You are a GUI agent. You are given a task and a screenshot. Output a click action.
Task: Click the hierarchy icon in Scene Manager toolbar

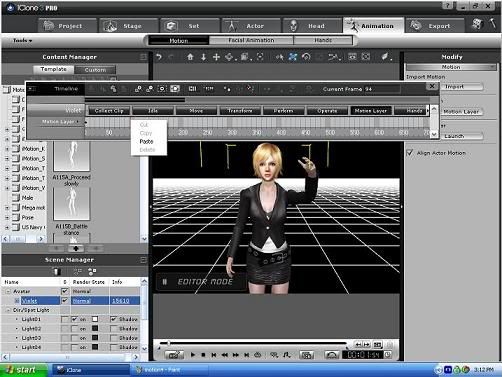(x=92, y=271)
